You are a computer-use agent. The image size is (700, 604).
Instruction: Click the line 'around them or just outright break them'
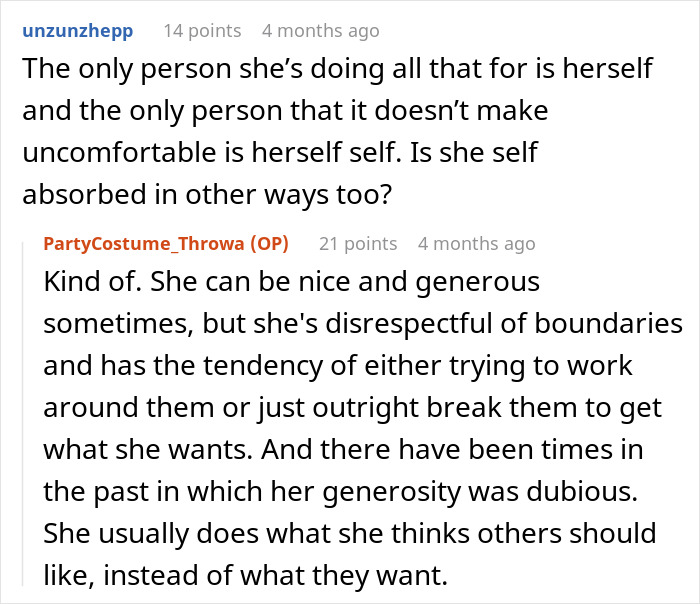pos(353,408)
